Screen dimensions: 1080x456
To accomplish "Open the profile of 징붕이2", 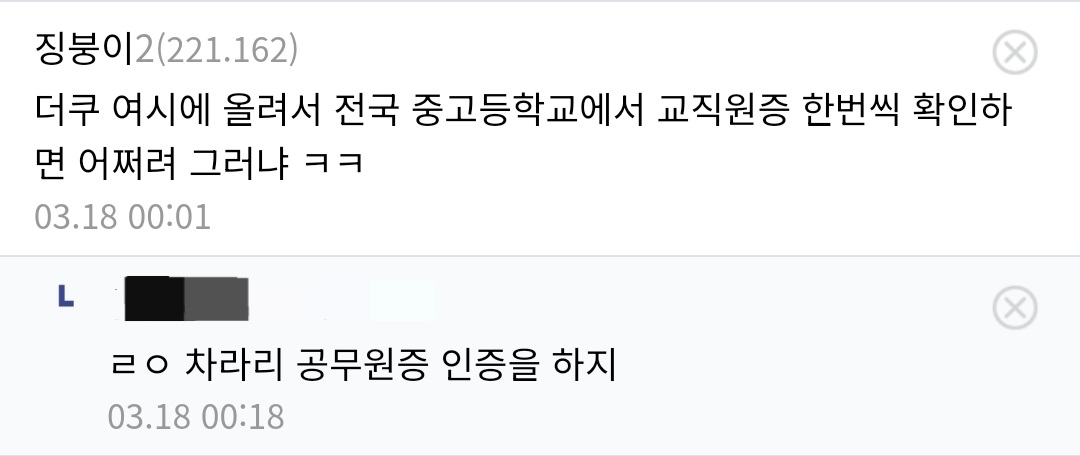I will [x=85, y=50].
